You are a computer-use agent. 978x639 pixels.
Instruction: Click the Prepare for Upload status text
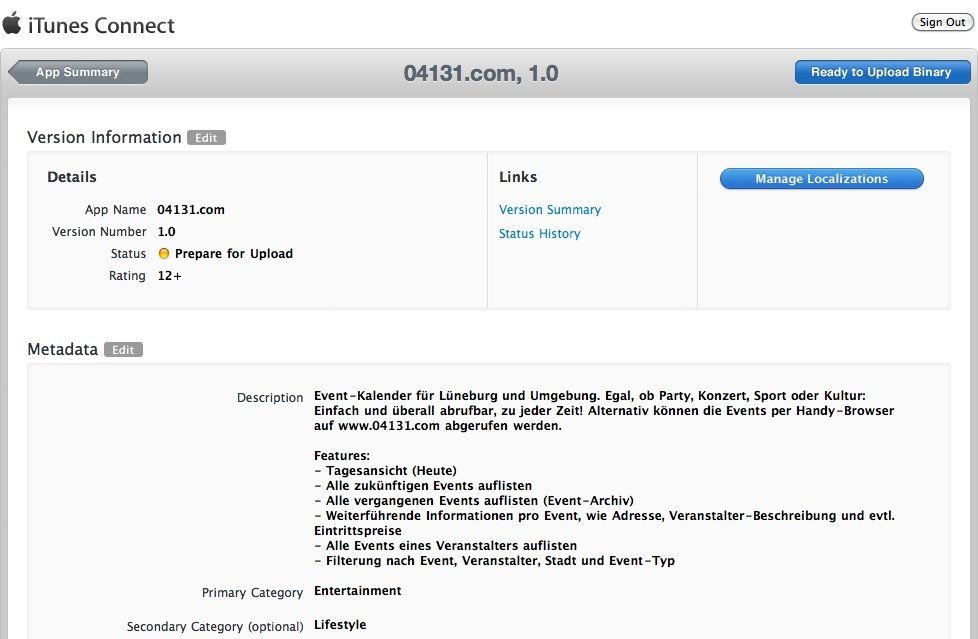[234, 253]
